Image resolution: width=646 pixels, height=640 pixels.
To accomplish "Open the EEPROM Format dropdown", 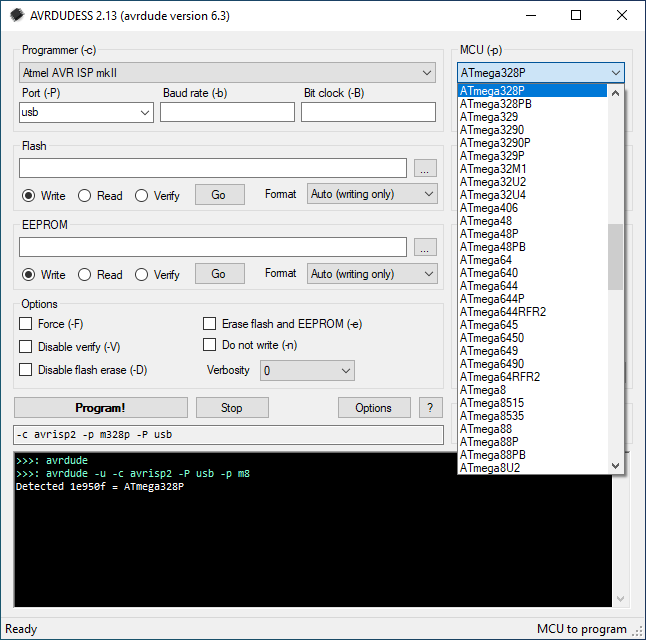I will tap(372, 274).
